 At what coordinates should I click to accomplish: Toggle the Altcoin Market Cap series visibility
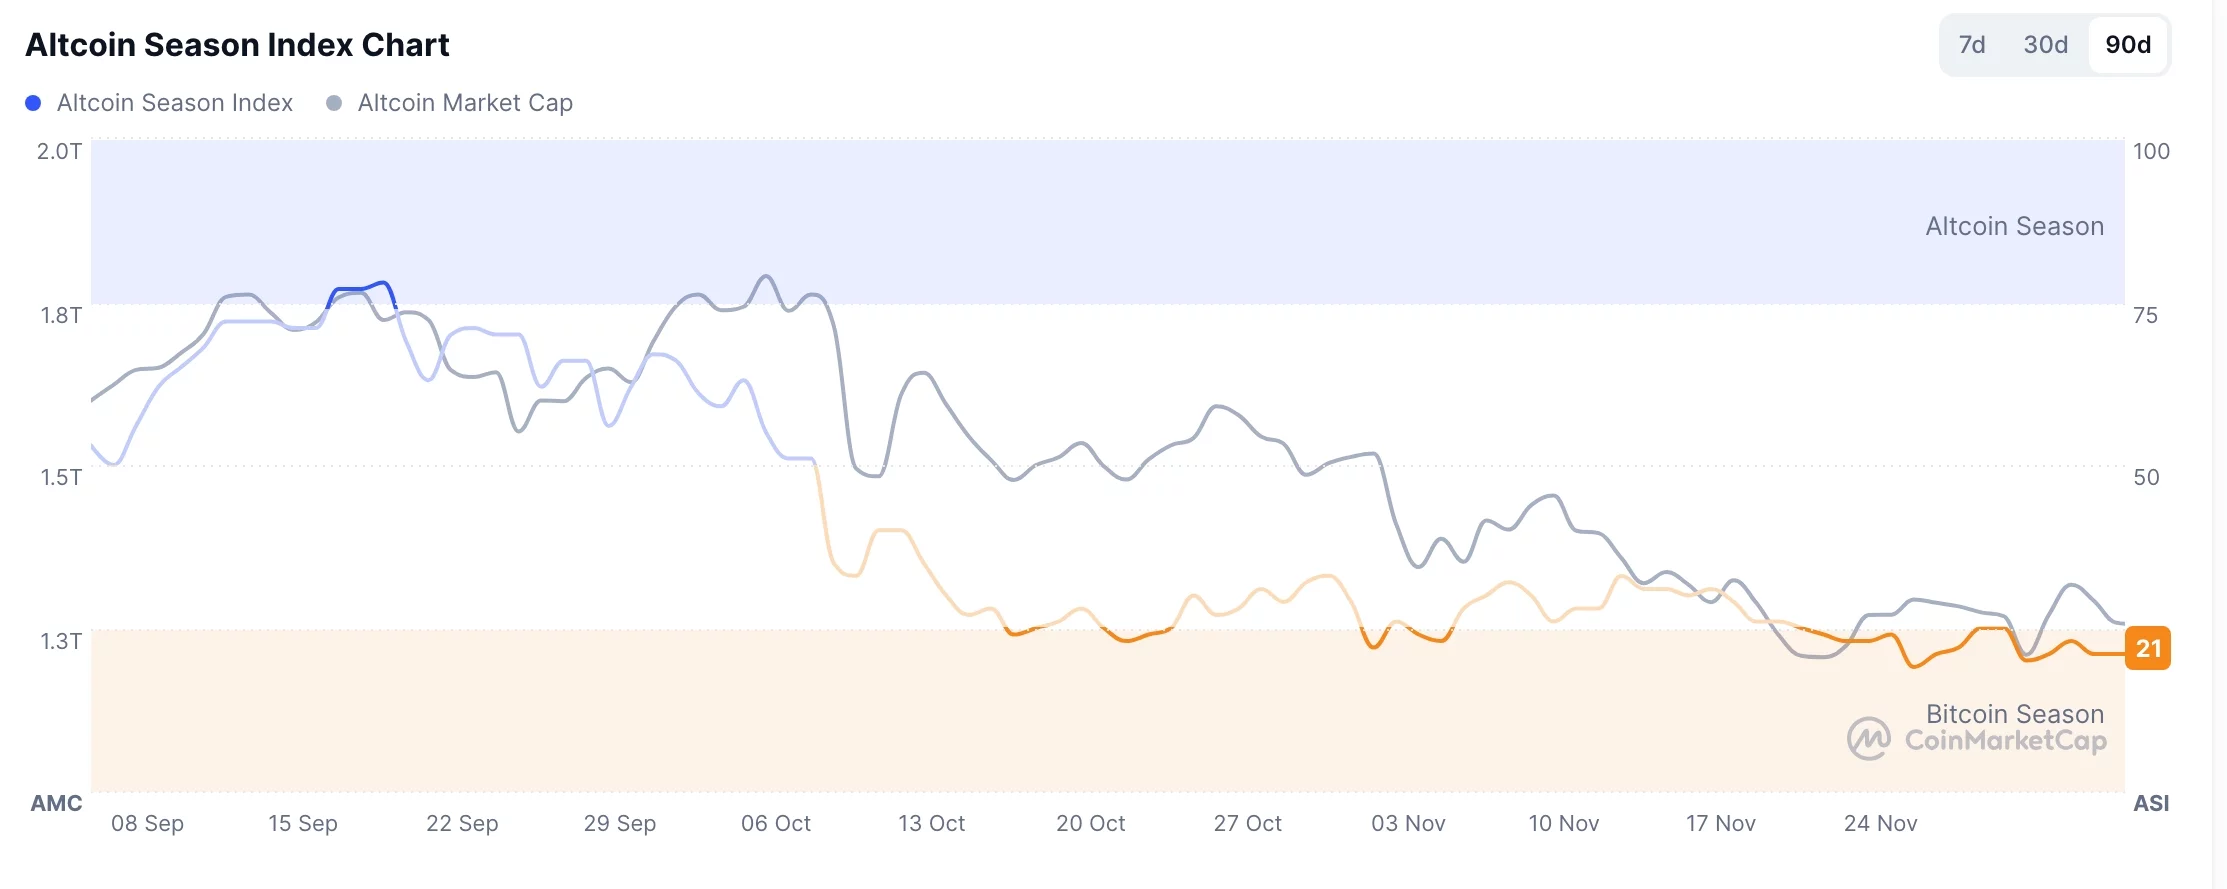coord(464,102)
